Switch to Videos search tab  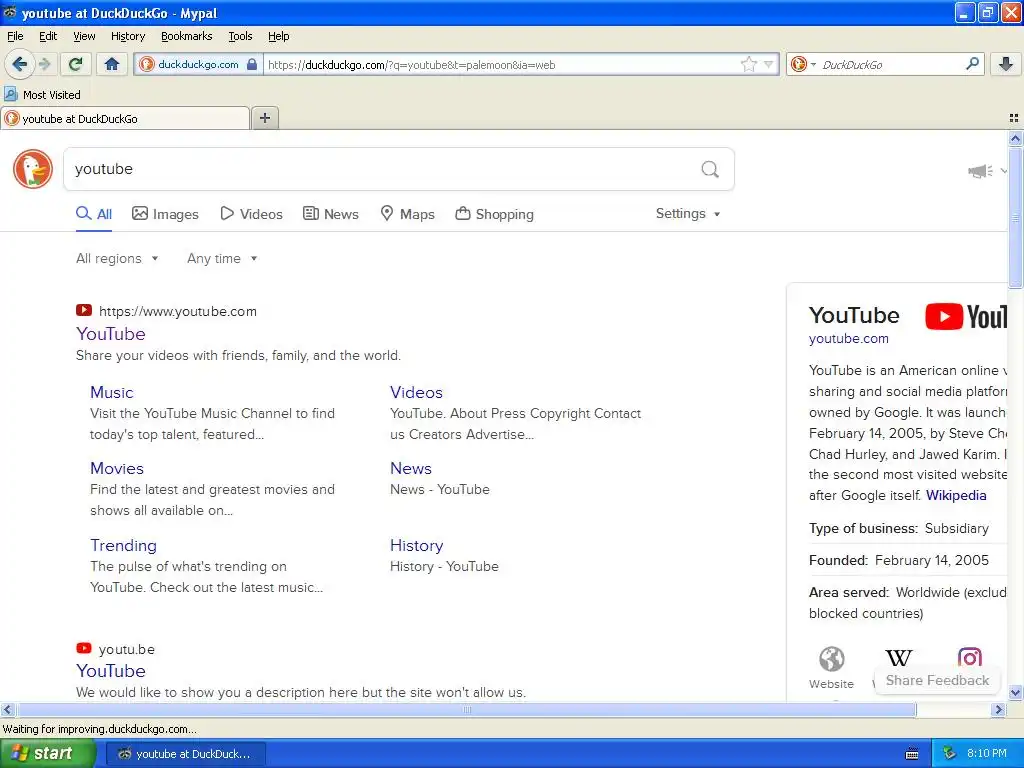point(251,214)
